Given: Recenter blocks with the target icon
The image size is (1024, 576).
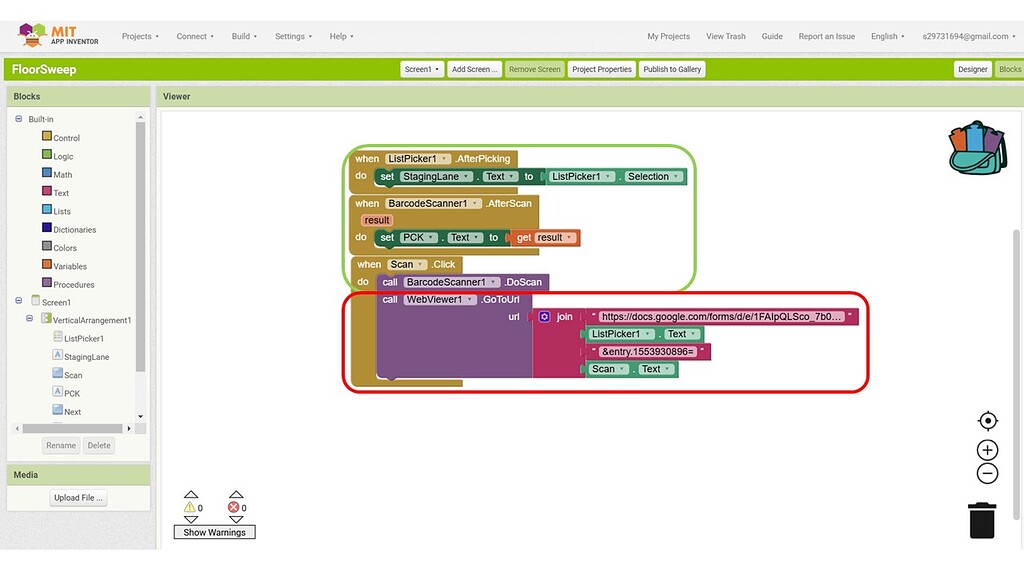Looking at the screenshot, I should (x=987, y=420).
